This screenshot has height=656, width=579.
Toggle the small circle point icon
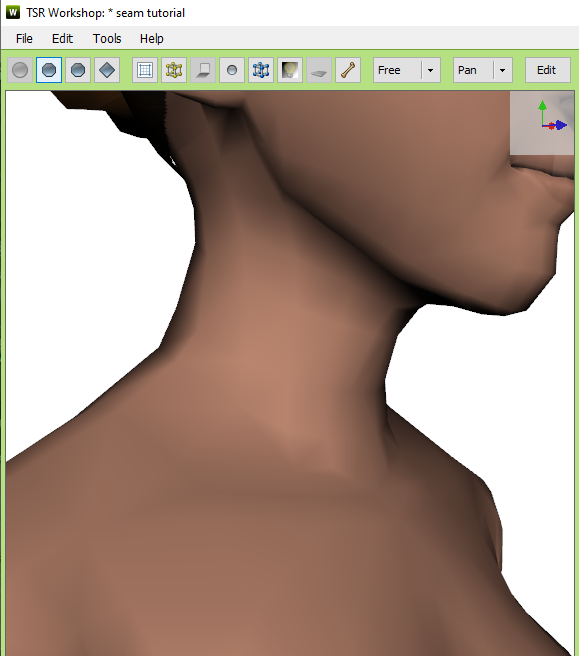pos(232,70)
